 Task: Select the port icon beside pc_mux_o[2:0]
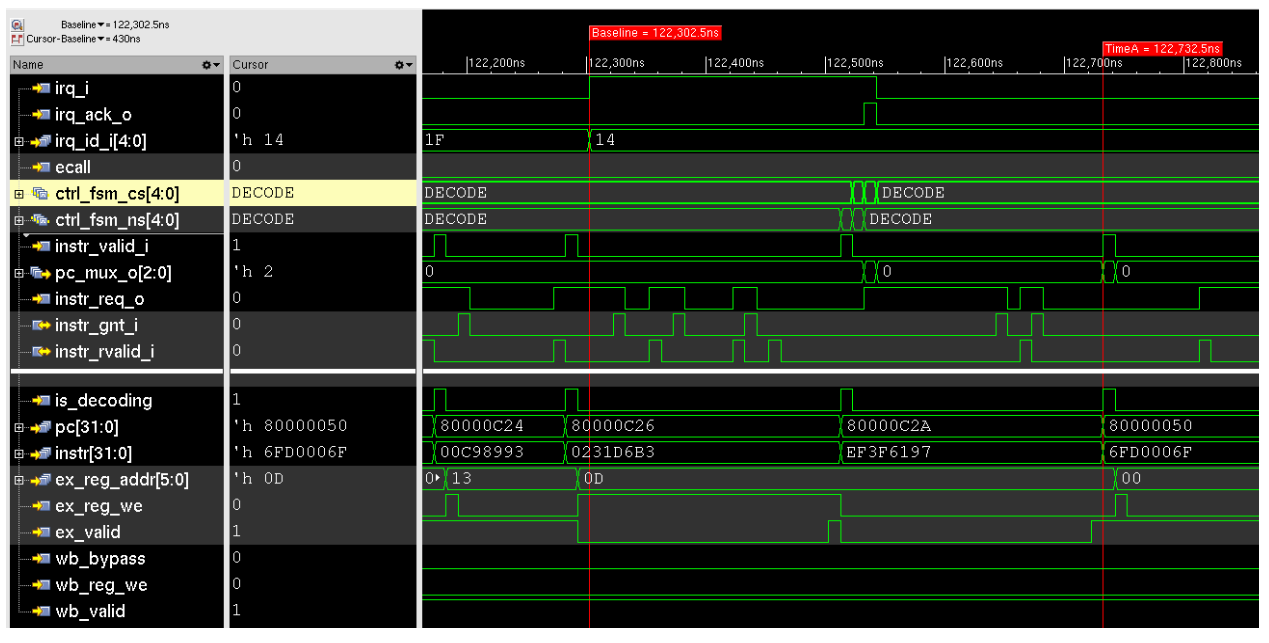(x=40, y=271)
